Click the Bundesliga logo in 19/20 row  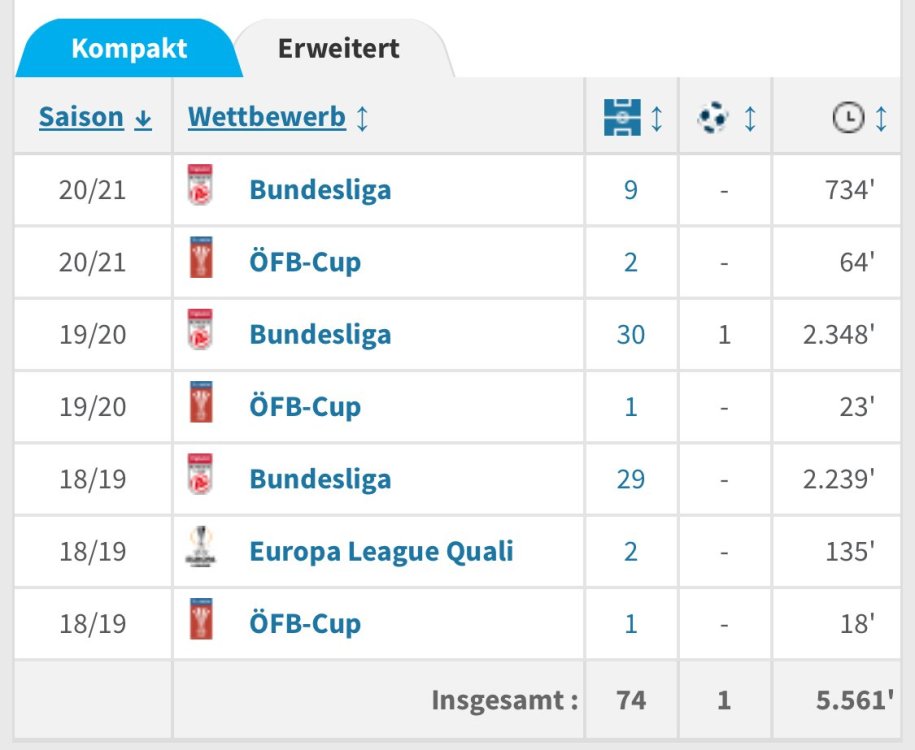[x=200, y=334]
